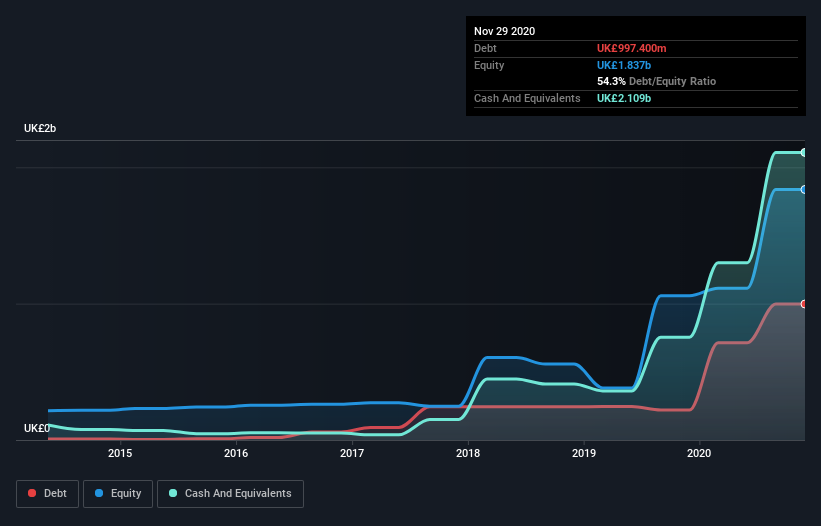
Task: Select the 2019 axis label
Action: 584,453
